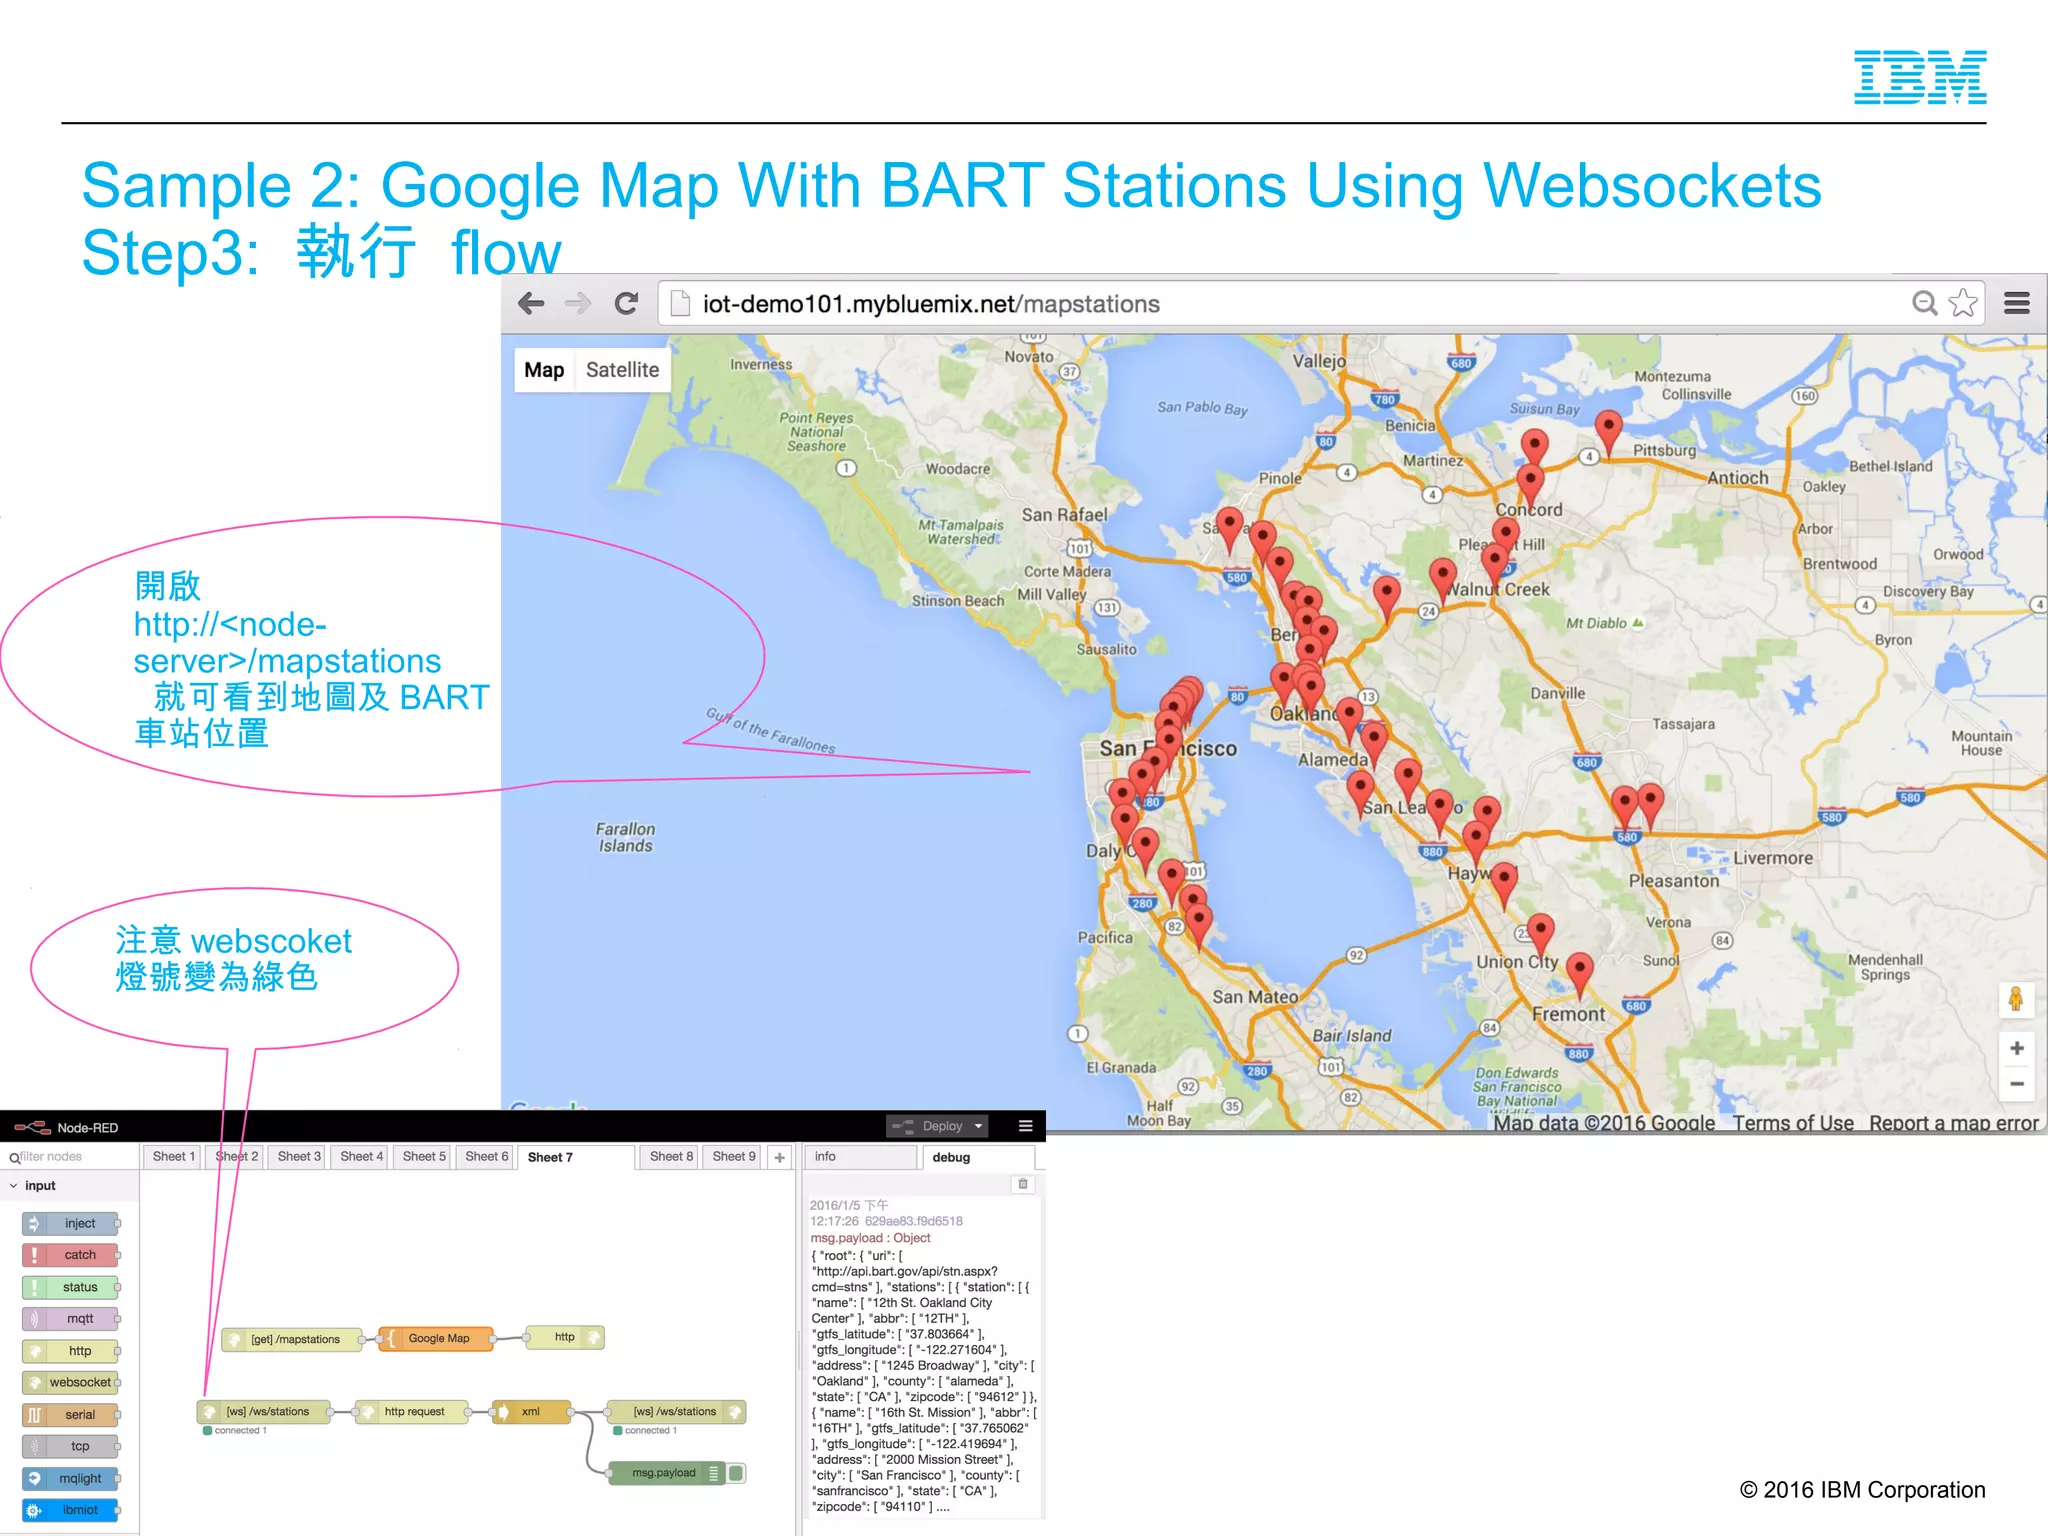Select the mqlight palette node

pyautogui.click(x=70, y=1478)
